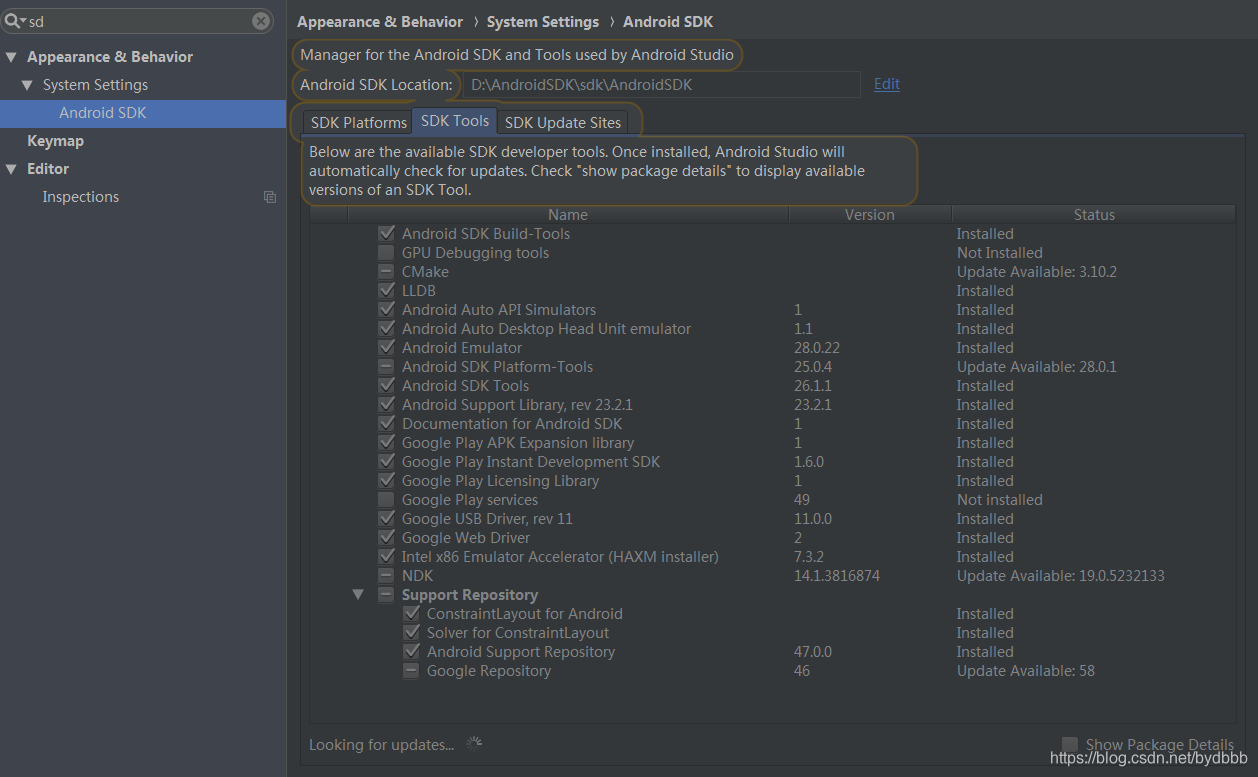Open Keymap settings

point(55,141)
